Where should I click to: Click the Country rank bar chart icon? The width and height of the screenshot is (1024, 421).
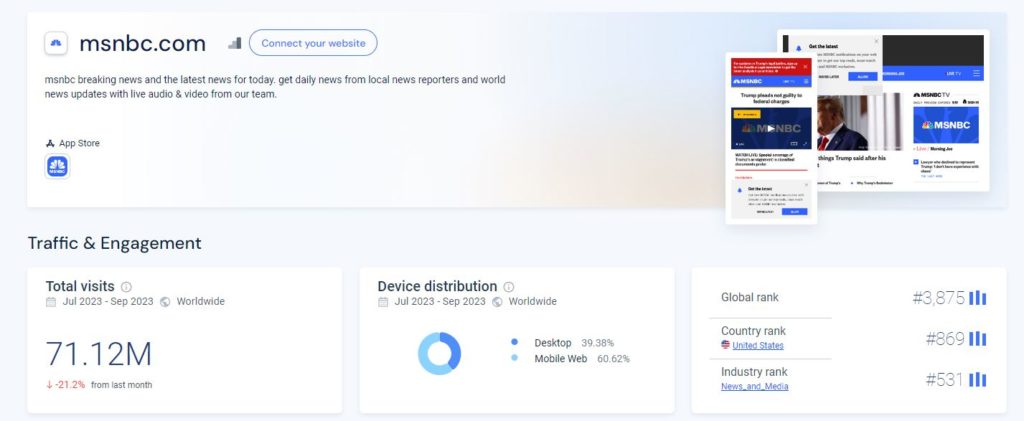[x=978, y=339]
